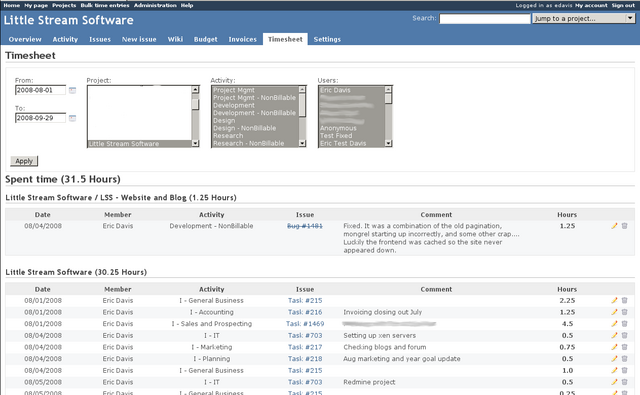This screenshot has height=395, width=640.
Task: Open issue Task #217
Action: [x=305, y=347]
